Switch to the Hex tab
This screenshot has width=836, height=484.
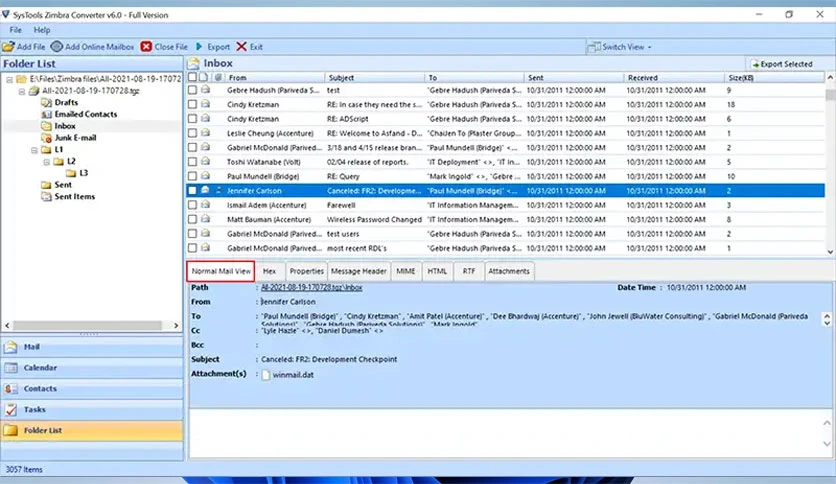(269, 271)
